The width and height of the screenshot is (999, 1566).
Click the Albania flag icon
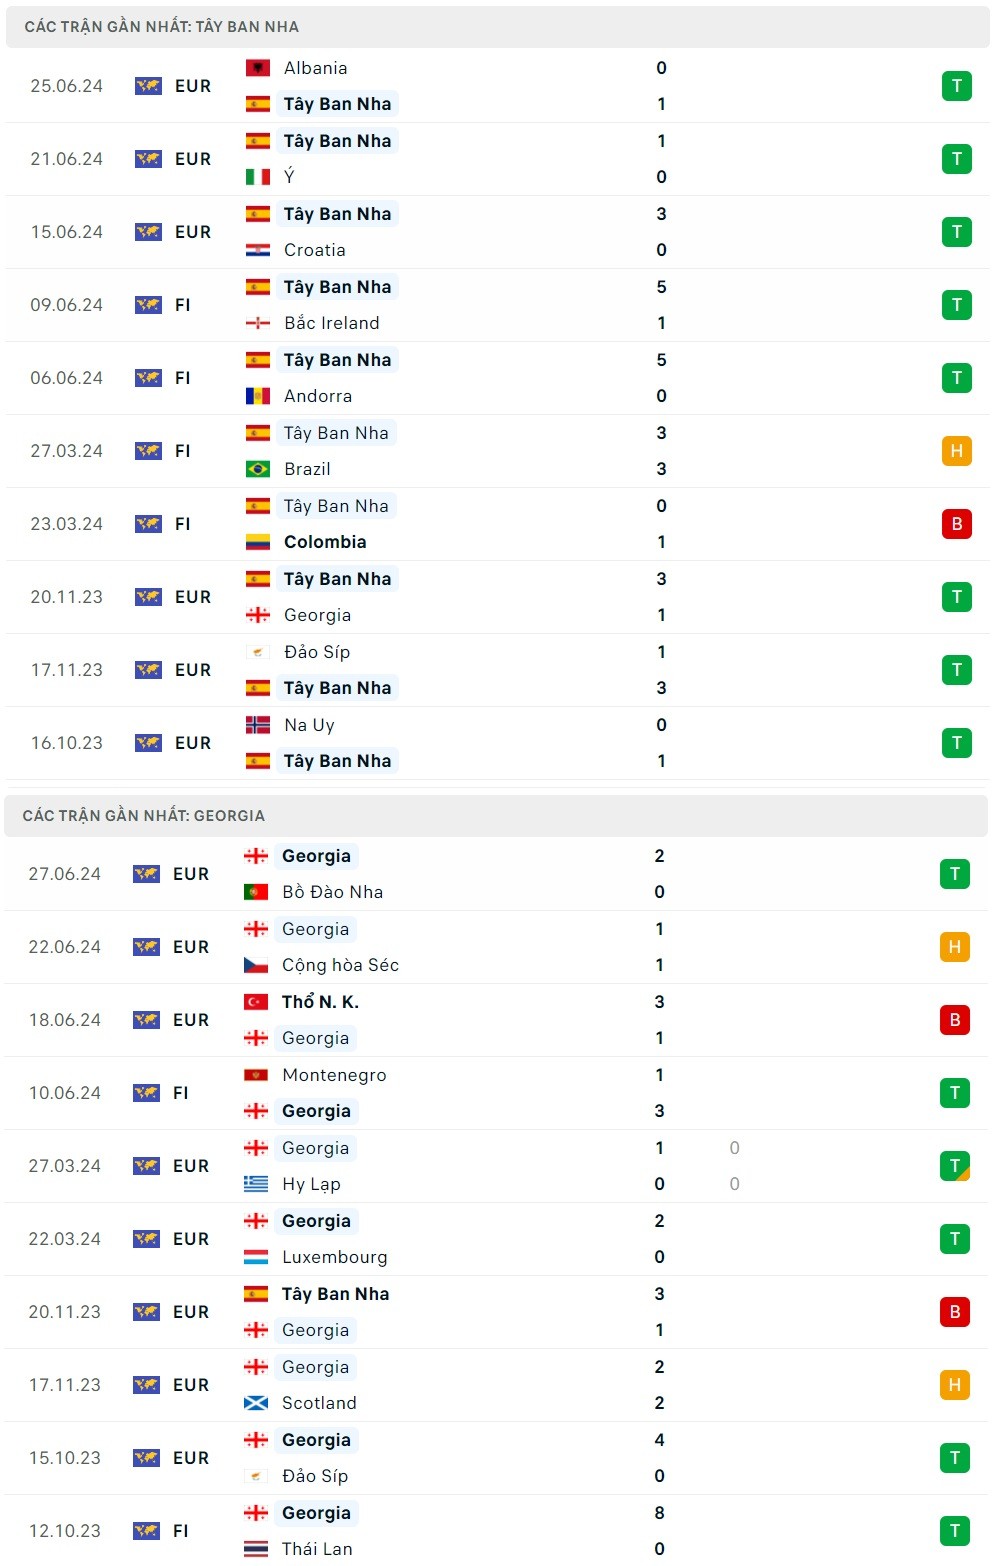(x=258, y=68)
